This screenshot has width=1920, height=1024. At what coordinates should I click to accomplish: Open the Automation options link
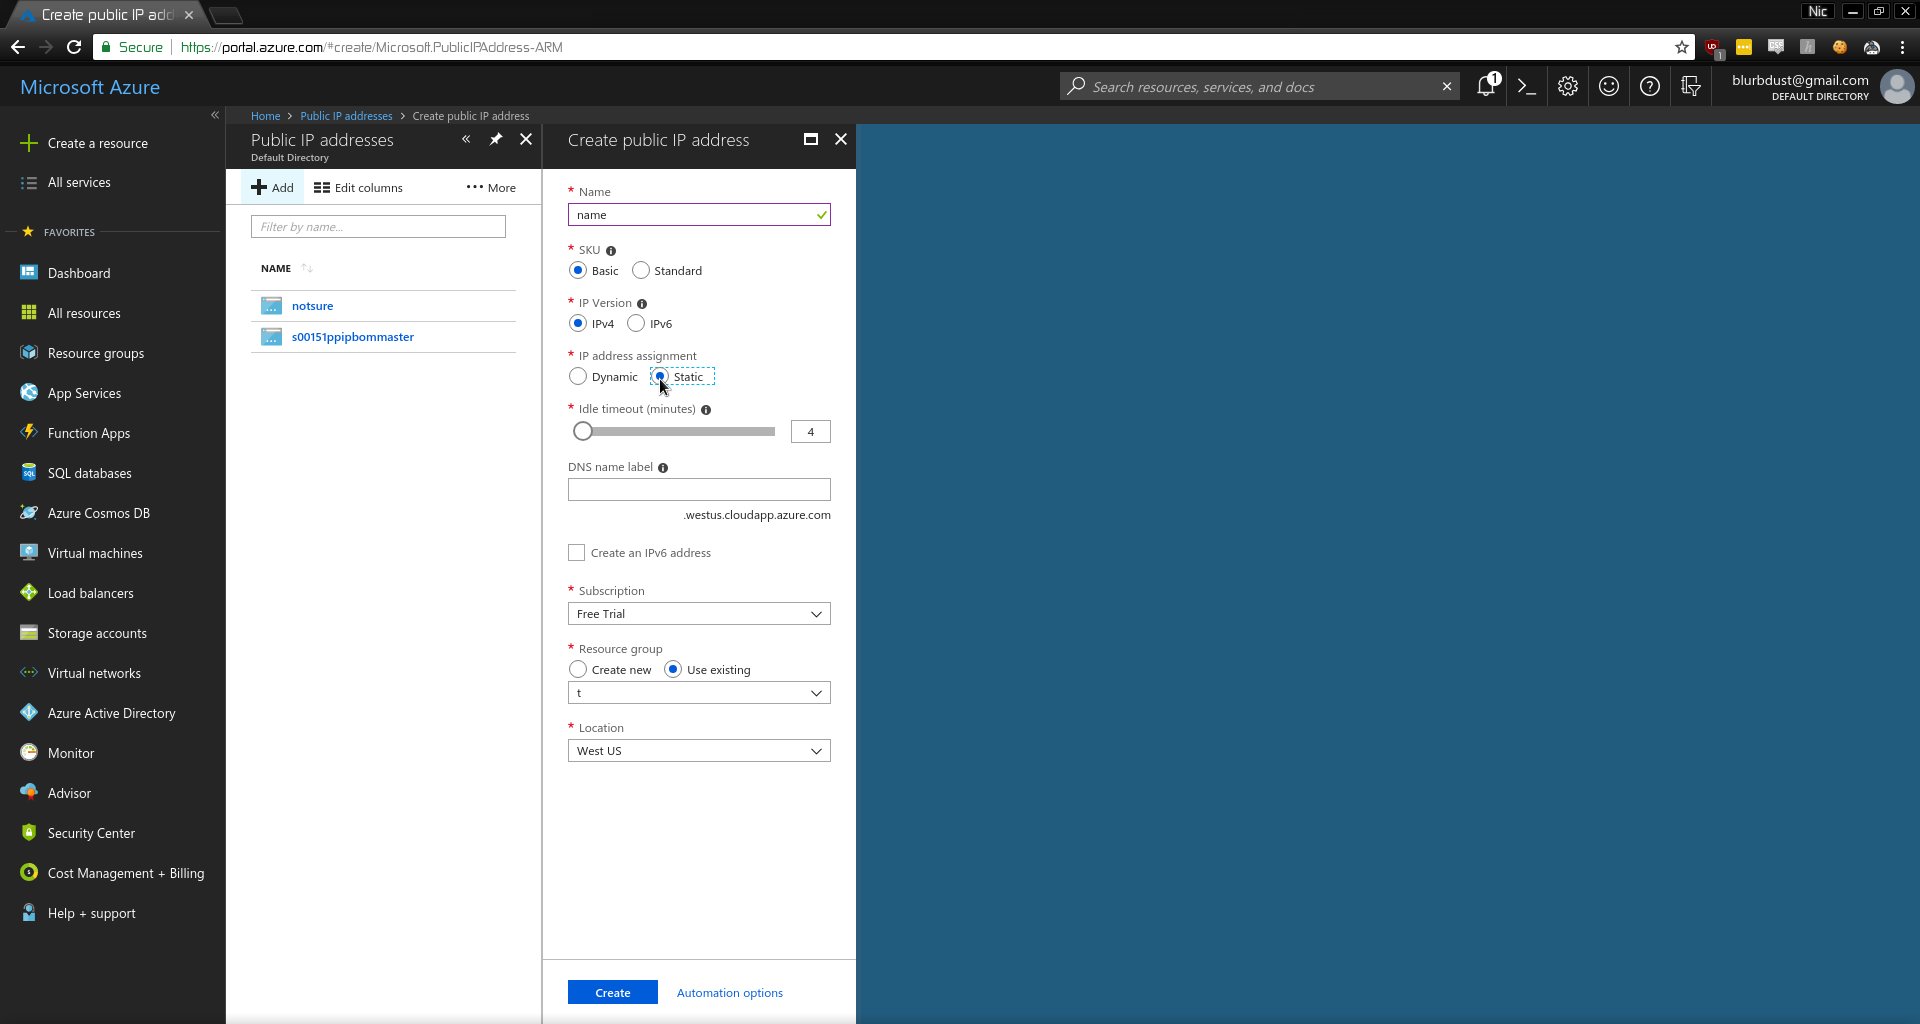click(x=730, y=993)
